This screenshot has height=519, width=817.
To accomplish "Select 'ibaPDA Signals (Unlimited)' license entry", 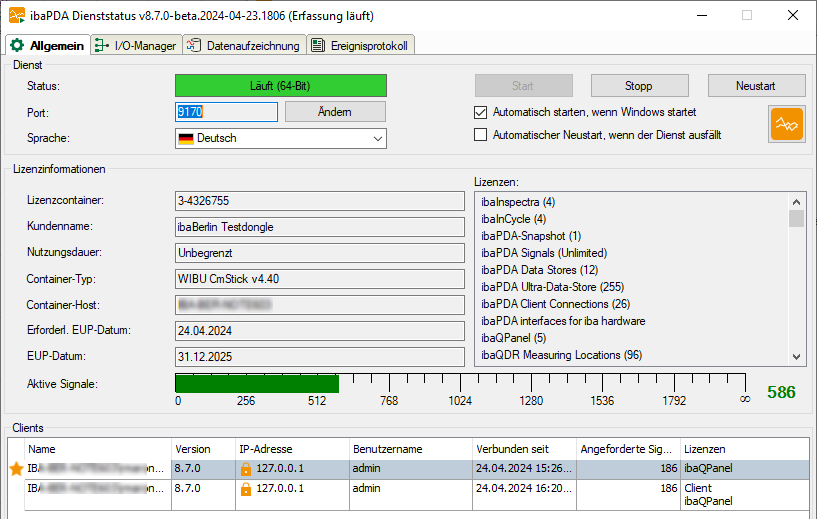I will pyautogui.click(x=544, y=253).
